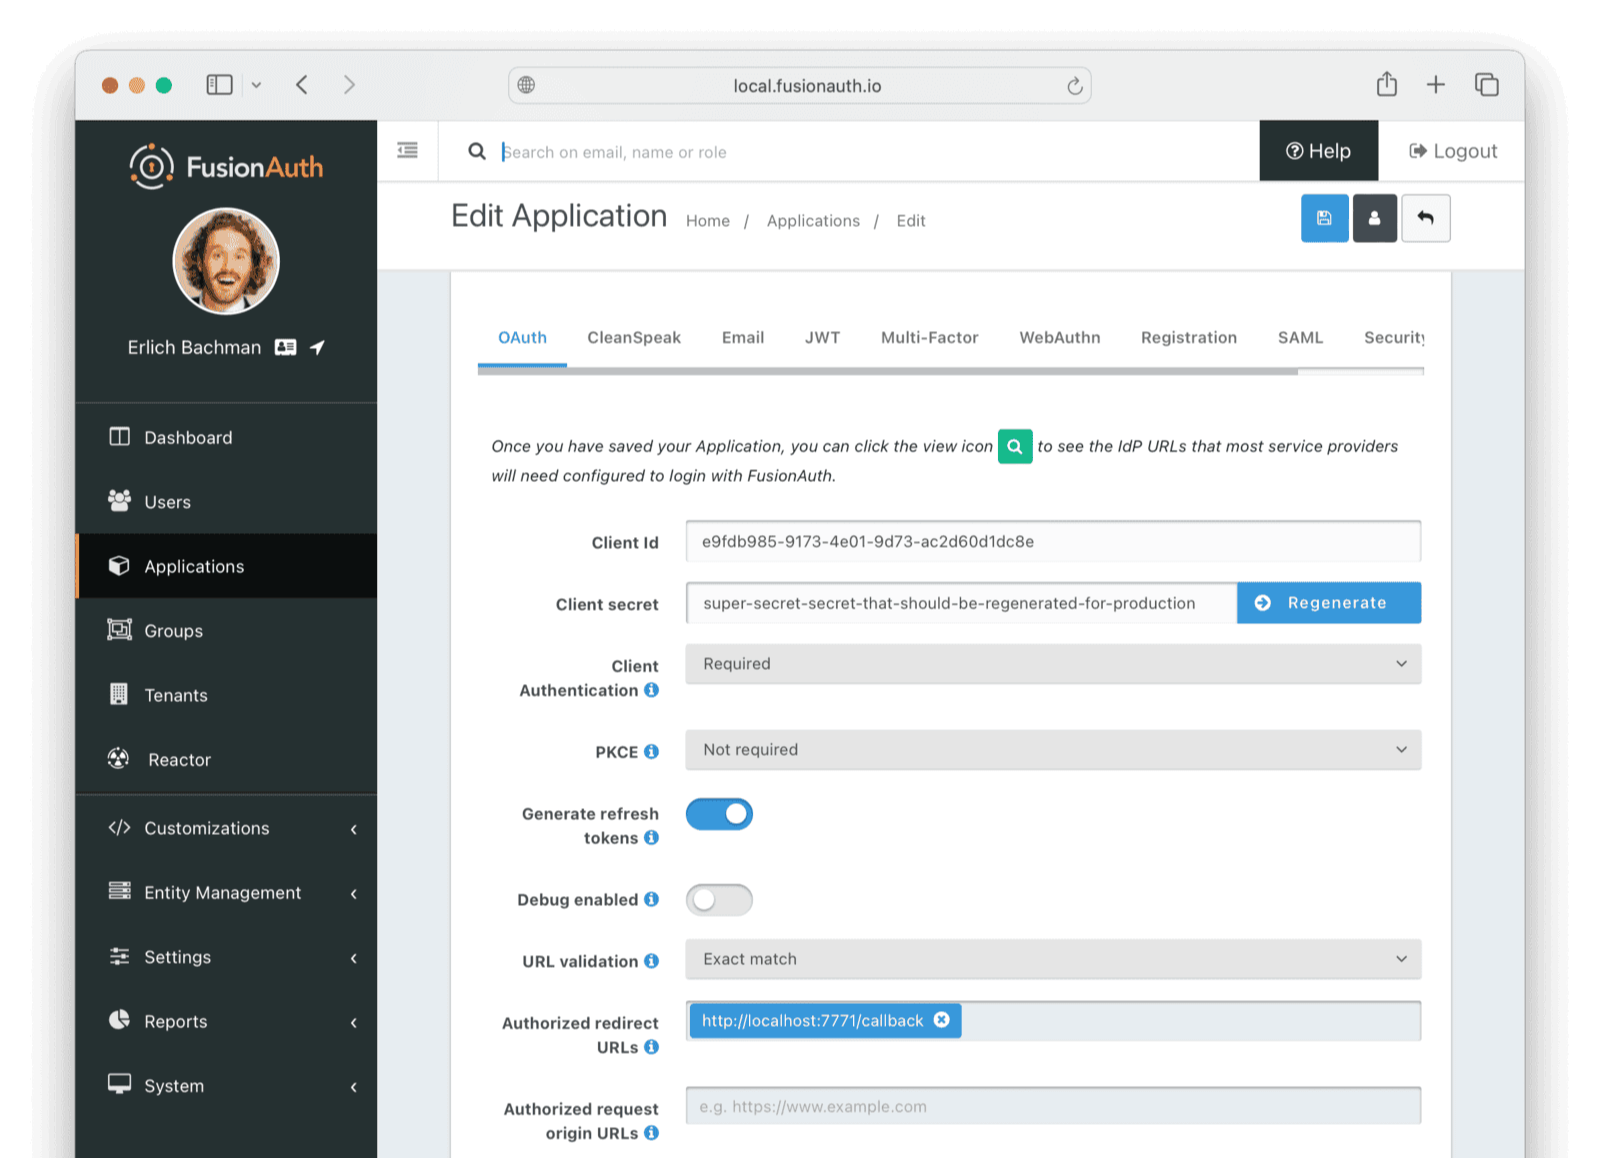This screenshot has height=1158, width=1600.
Task: Click the tab bar horizontal scrollbar
Action: point(888,371)
